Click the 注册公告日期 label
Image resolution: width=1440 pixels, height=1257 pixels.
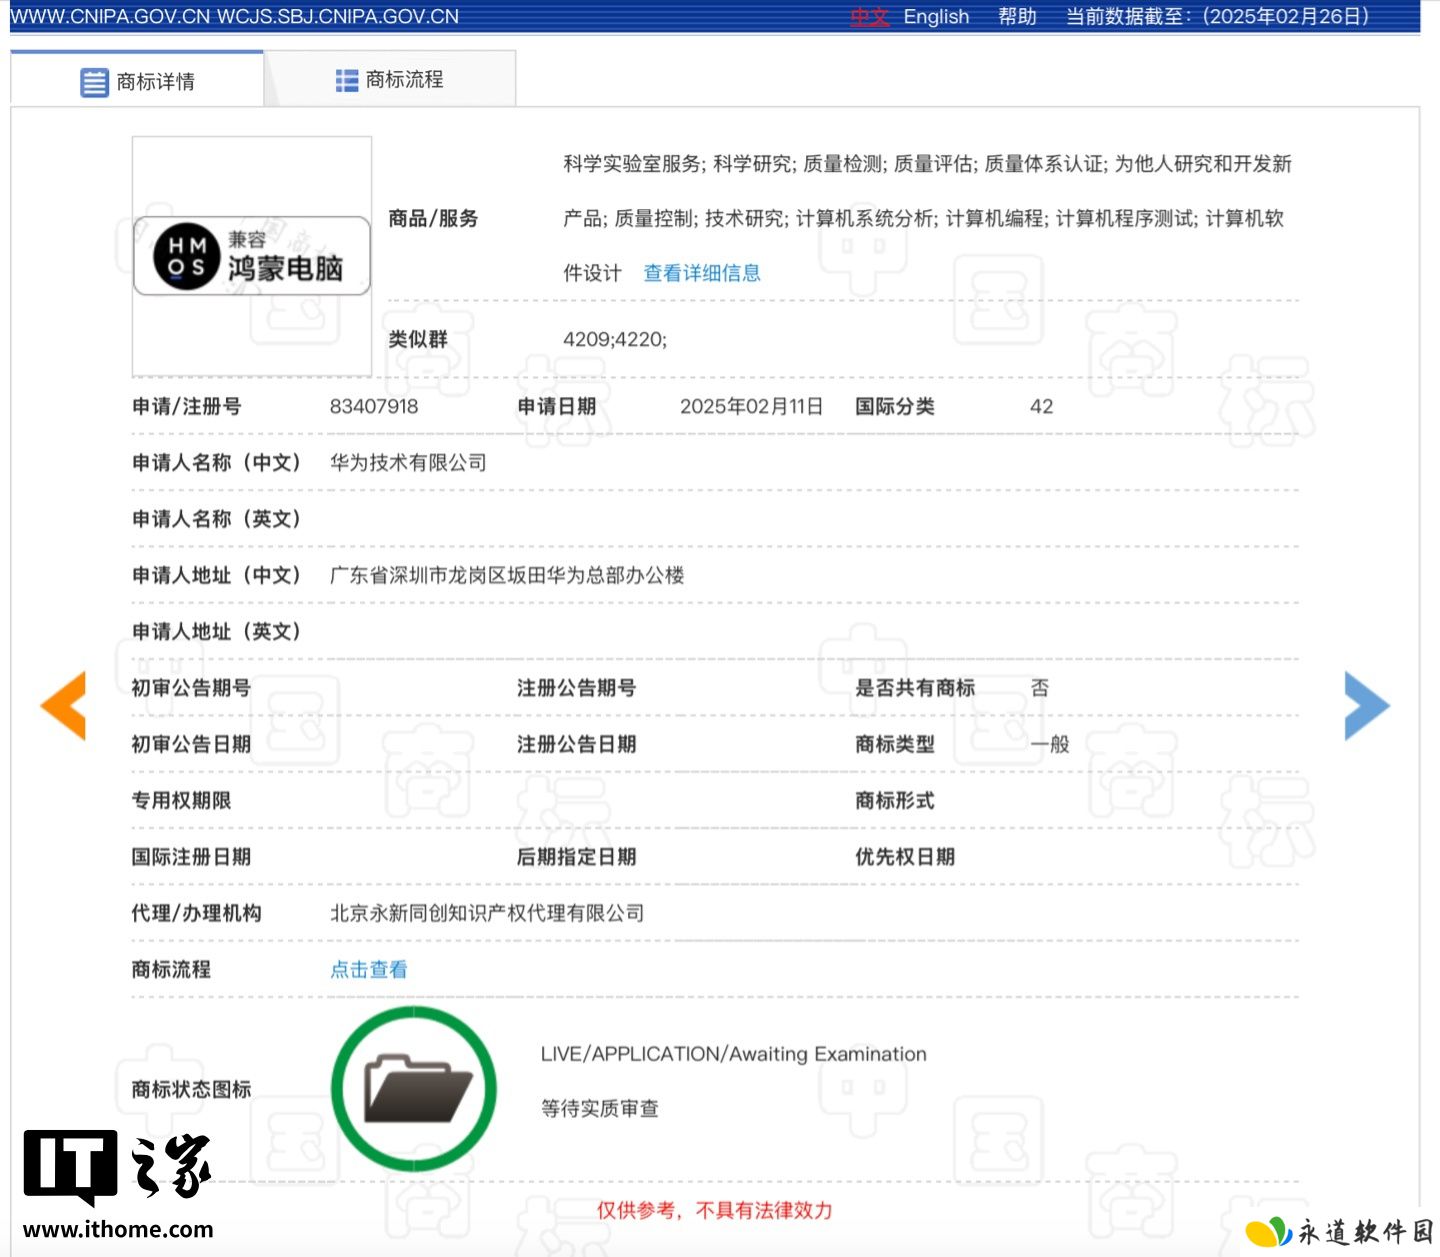pos(576,744)
